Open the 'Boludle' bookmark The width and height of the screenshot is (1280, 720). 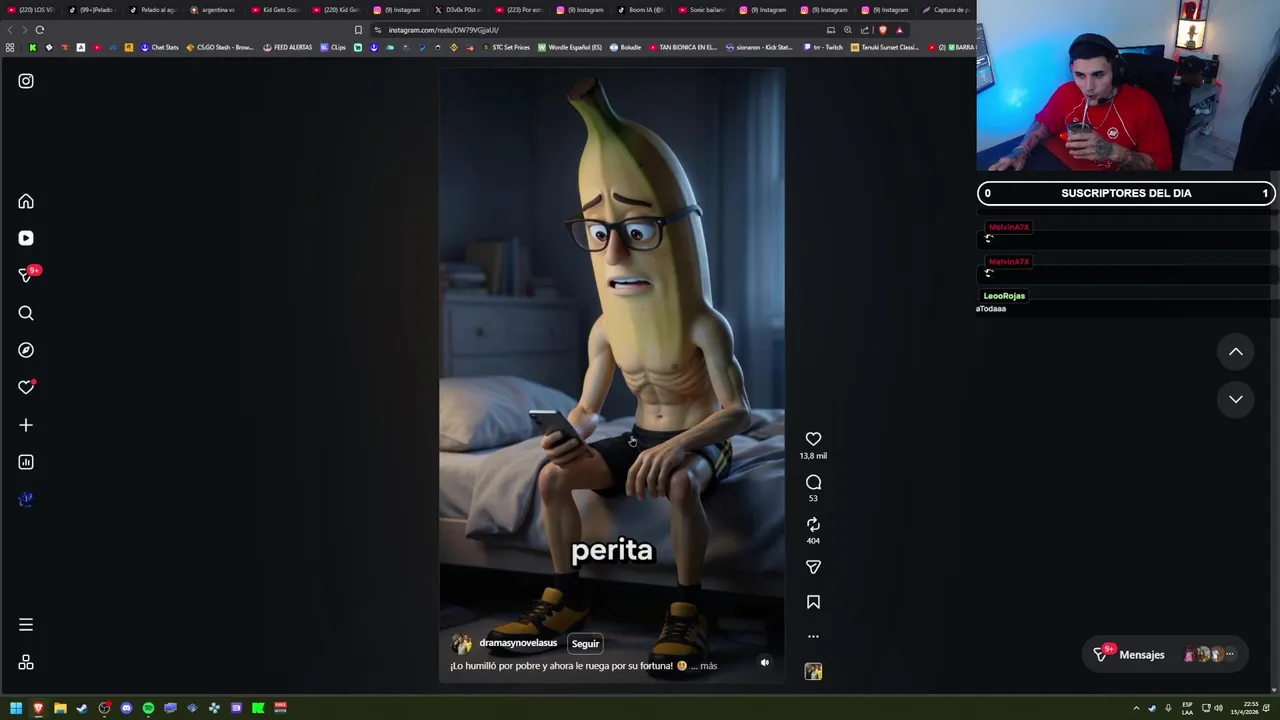click(x=626, y=47)
